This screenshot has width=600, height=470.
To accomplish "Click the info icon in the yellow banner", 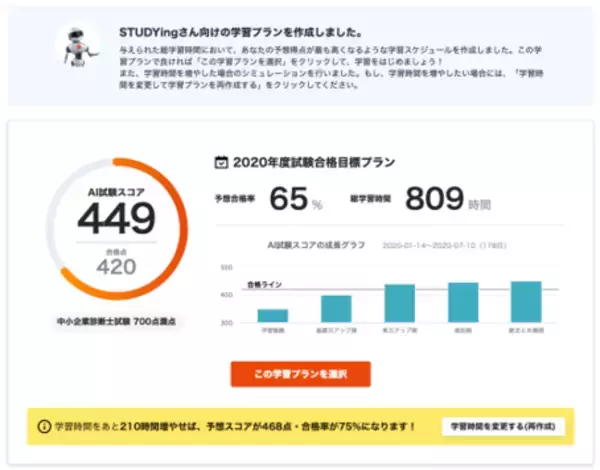I will click(x=44, y=426).
